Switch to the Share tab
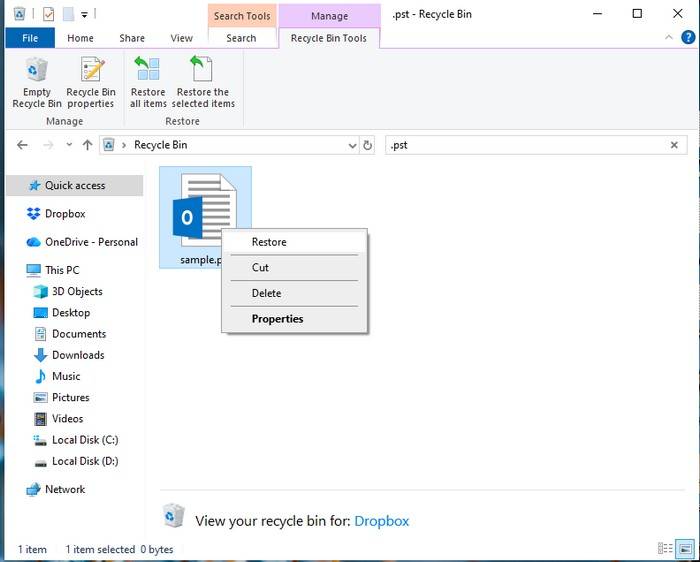 132,38
